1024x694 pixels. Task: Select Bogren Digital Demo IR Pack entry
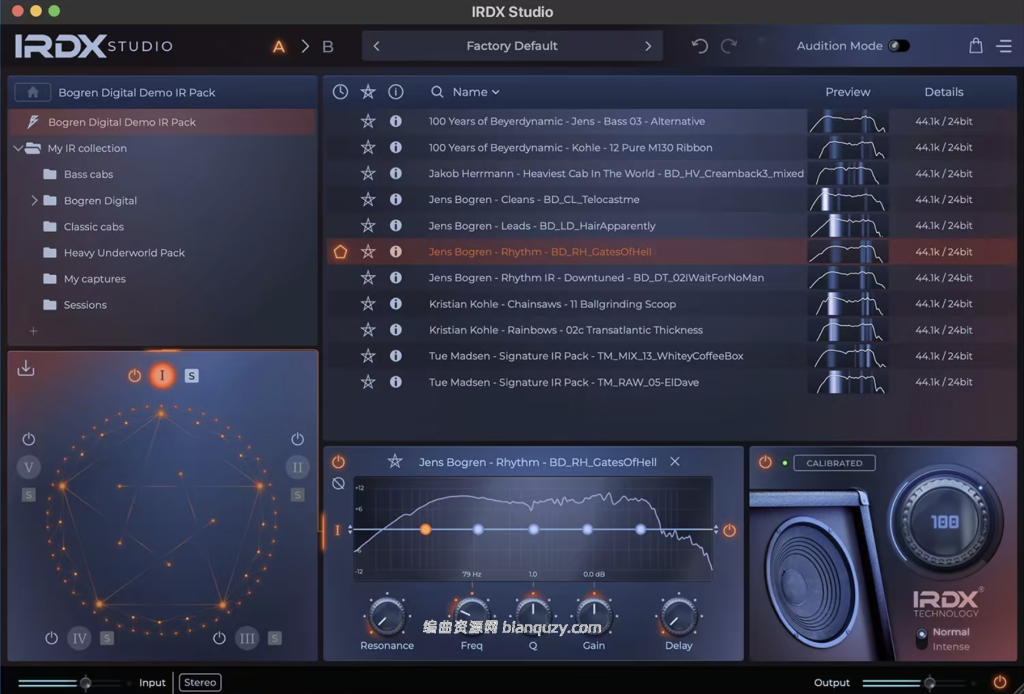162,122
